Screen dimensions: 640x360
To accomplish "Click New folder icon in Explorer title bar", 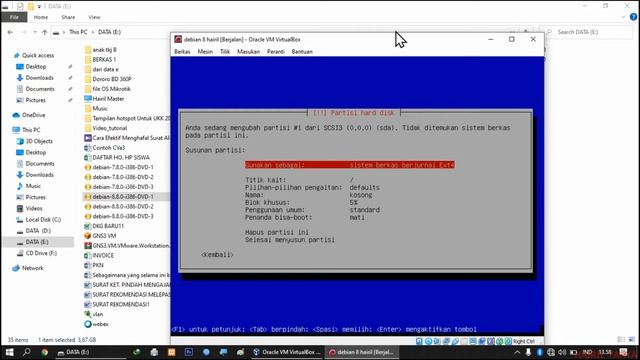I will coord(31,6).
